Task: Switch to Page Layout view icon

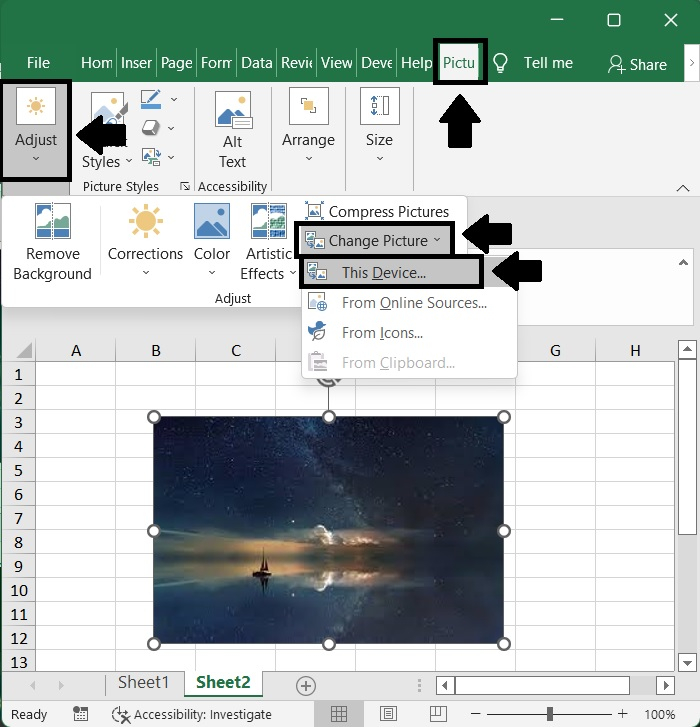Action: (x=388, y=714)
